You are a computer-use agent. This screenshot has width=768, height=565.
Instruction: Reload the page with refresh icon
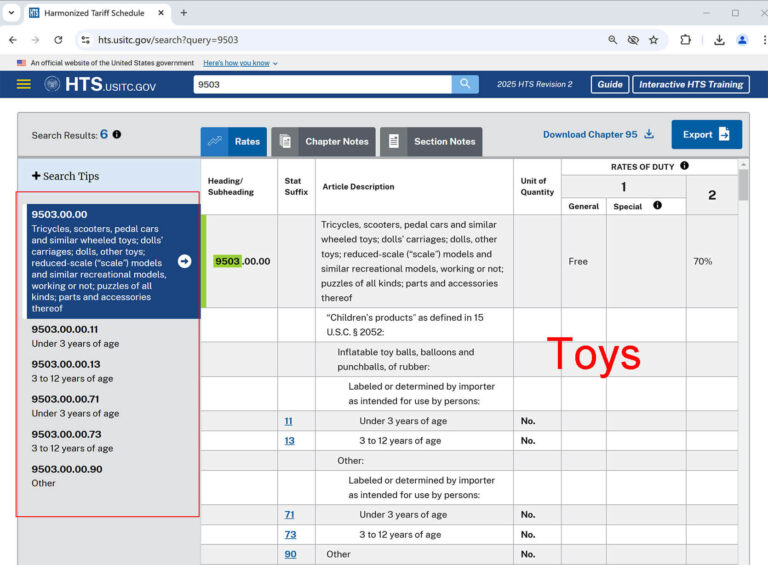point(58,40)
